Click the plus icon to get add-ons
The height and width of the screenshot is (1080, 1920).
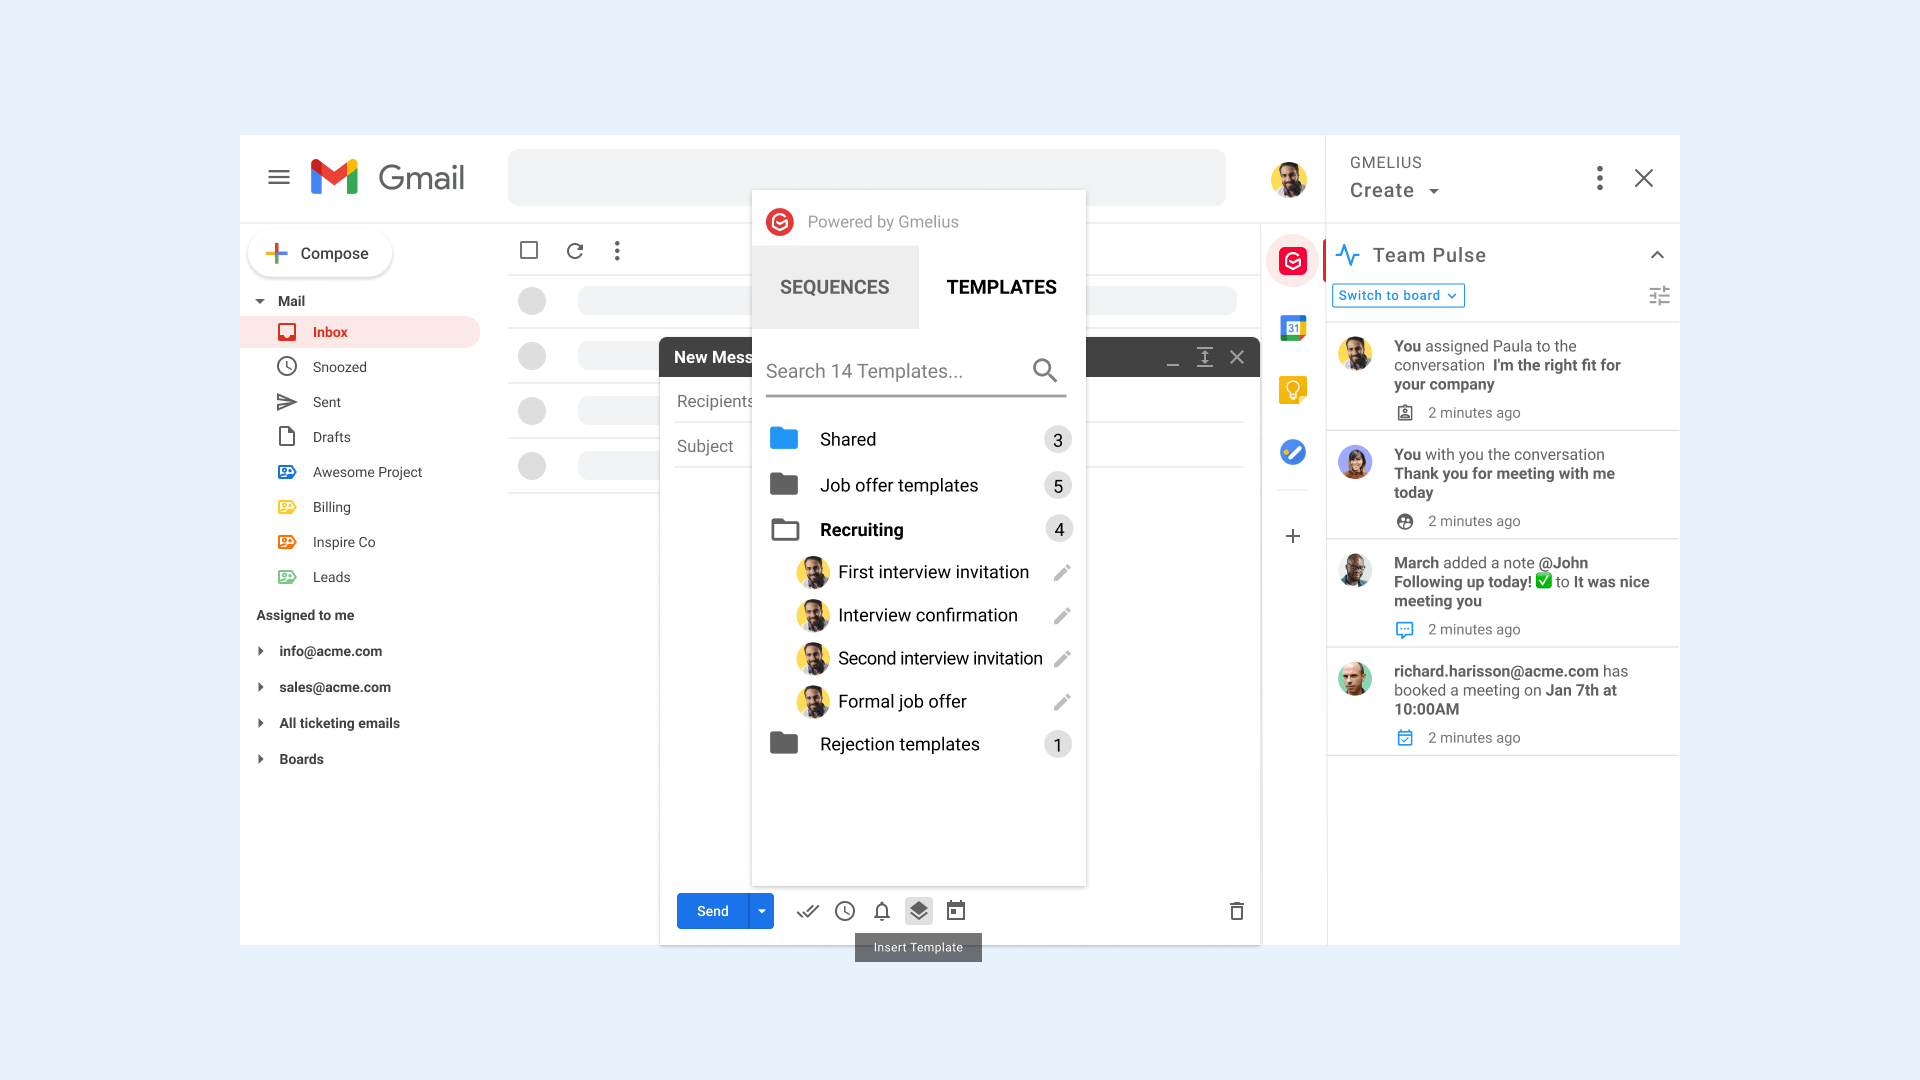pyautogui.click(x=1293, y=536)
